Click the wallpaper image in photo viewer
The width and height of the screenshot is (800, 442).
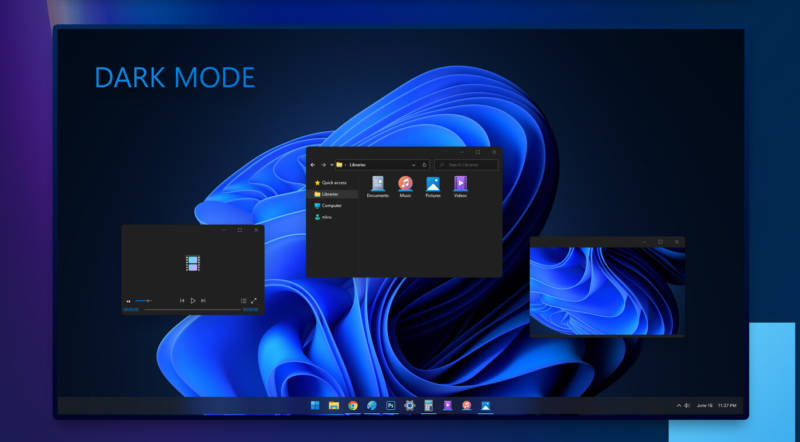(607, 291)
